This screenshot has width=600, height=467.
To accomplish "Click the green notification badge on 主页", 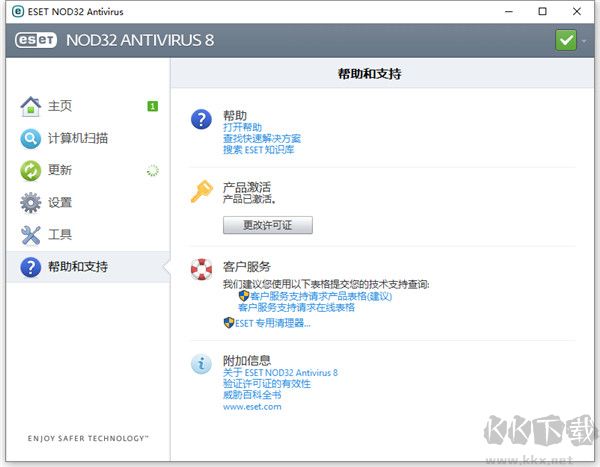I will [x=152, y=106].
